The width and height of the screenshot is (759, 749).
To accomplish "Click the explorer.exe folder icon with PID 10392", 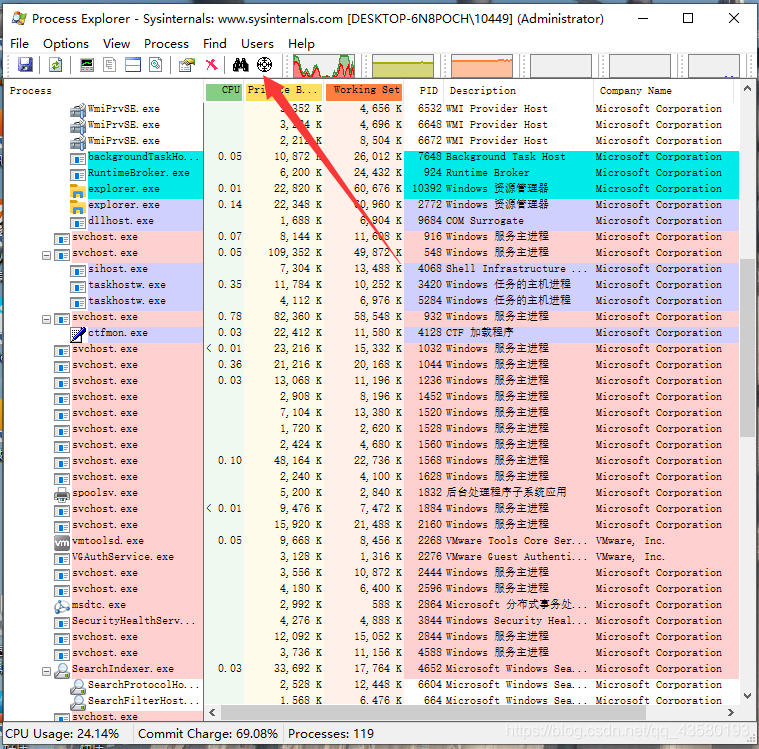I will click(x=77, y=190).
